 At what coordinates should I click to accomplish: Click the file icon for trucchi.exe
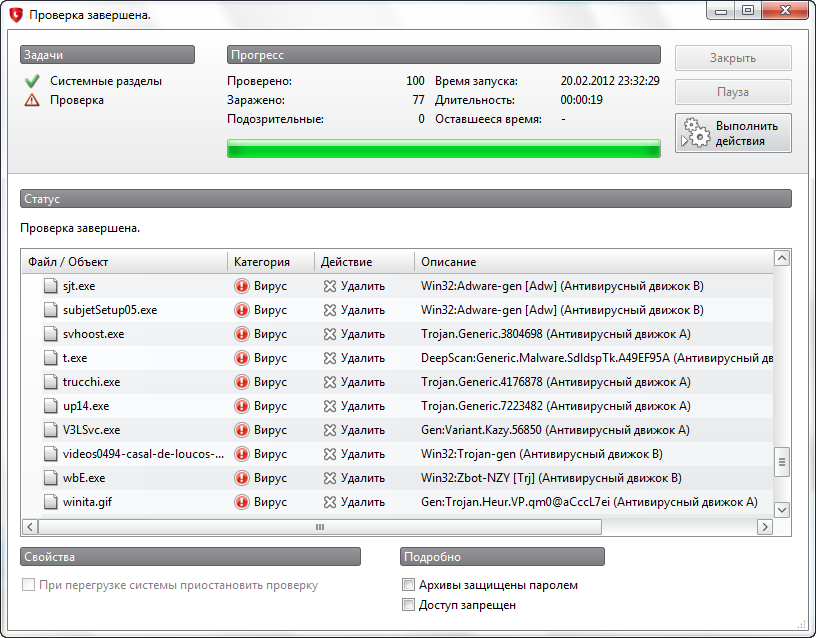50,381
